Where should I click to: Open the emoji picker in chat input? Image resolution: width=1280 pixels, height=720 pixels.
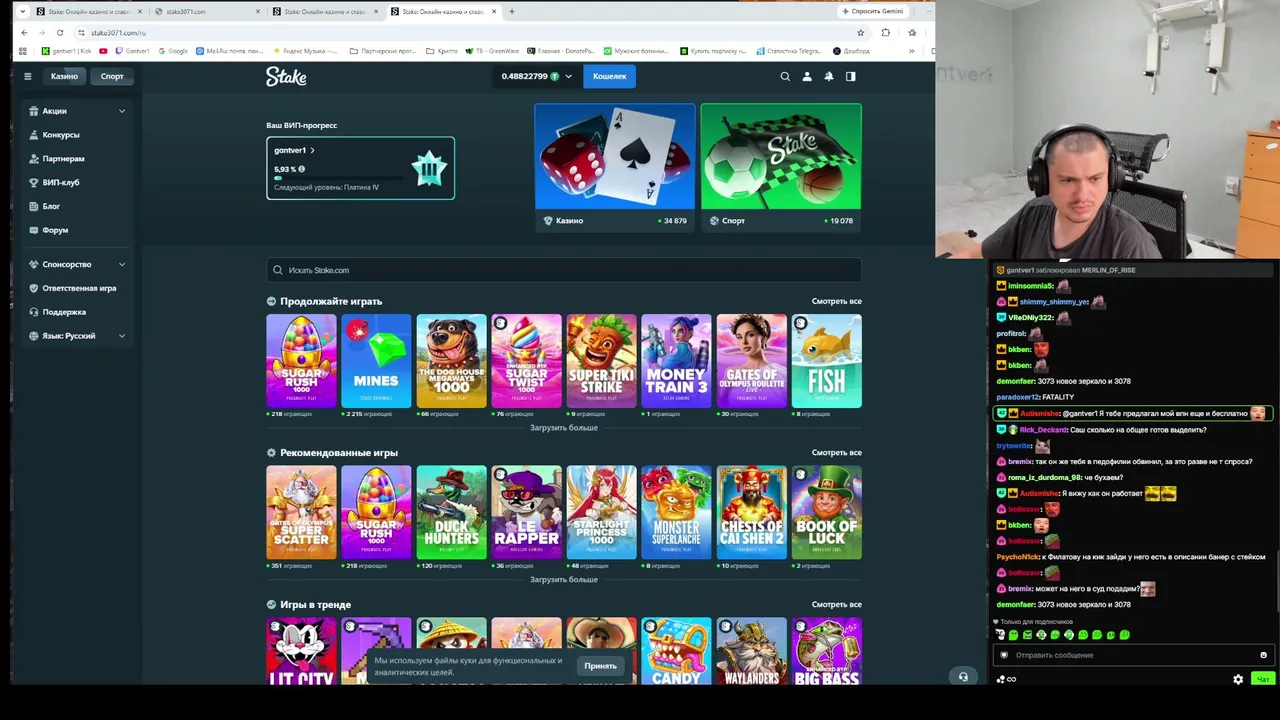pyautogui.click(x=1263, y=655)
